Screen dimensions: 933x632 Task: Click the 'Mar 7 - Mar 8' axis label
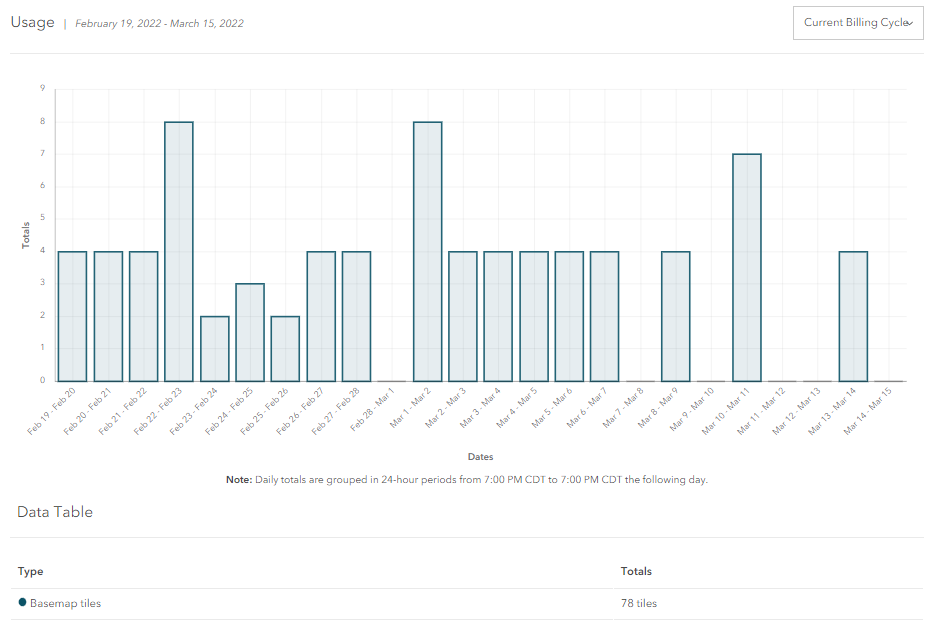[623, 408]
